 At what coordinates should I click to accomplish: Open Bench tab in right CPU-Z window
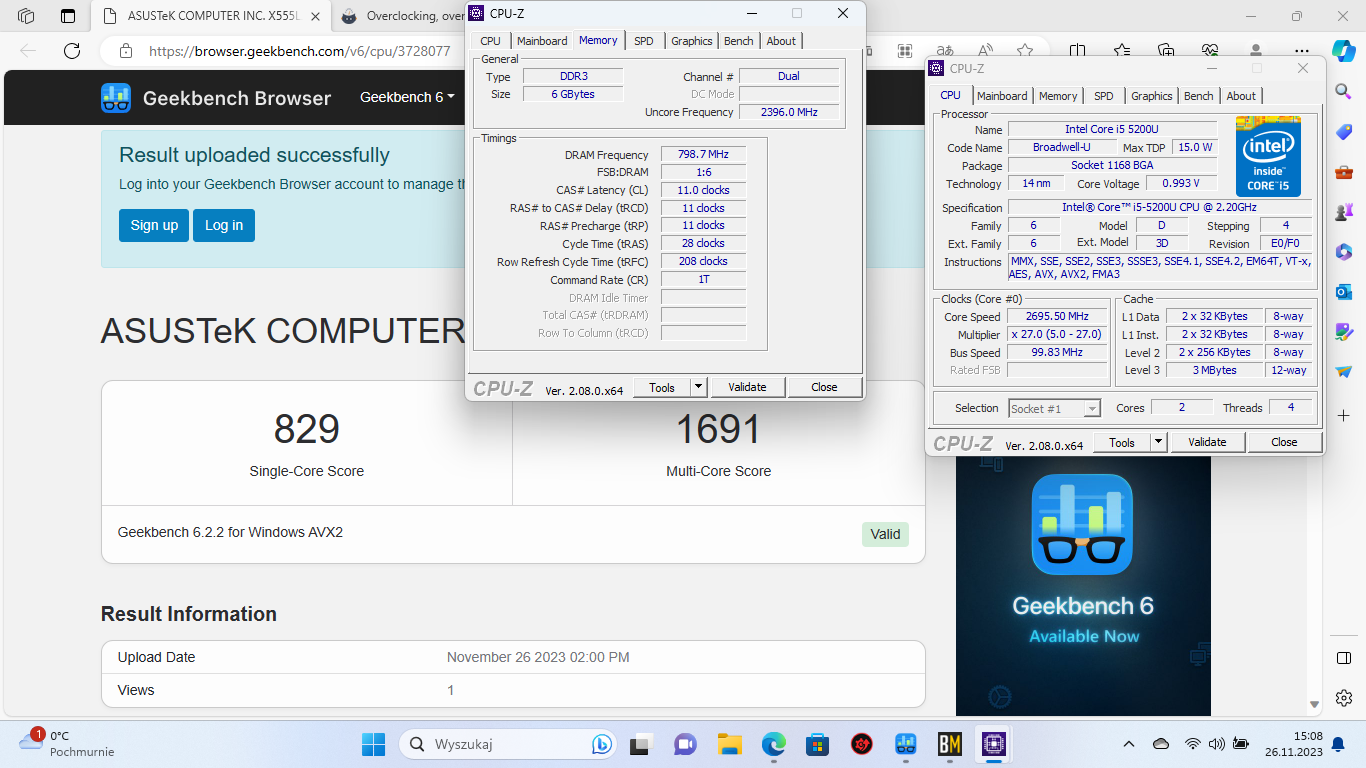pos(1199,96)
